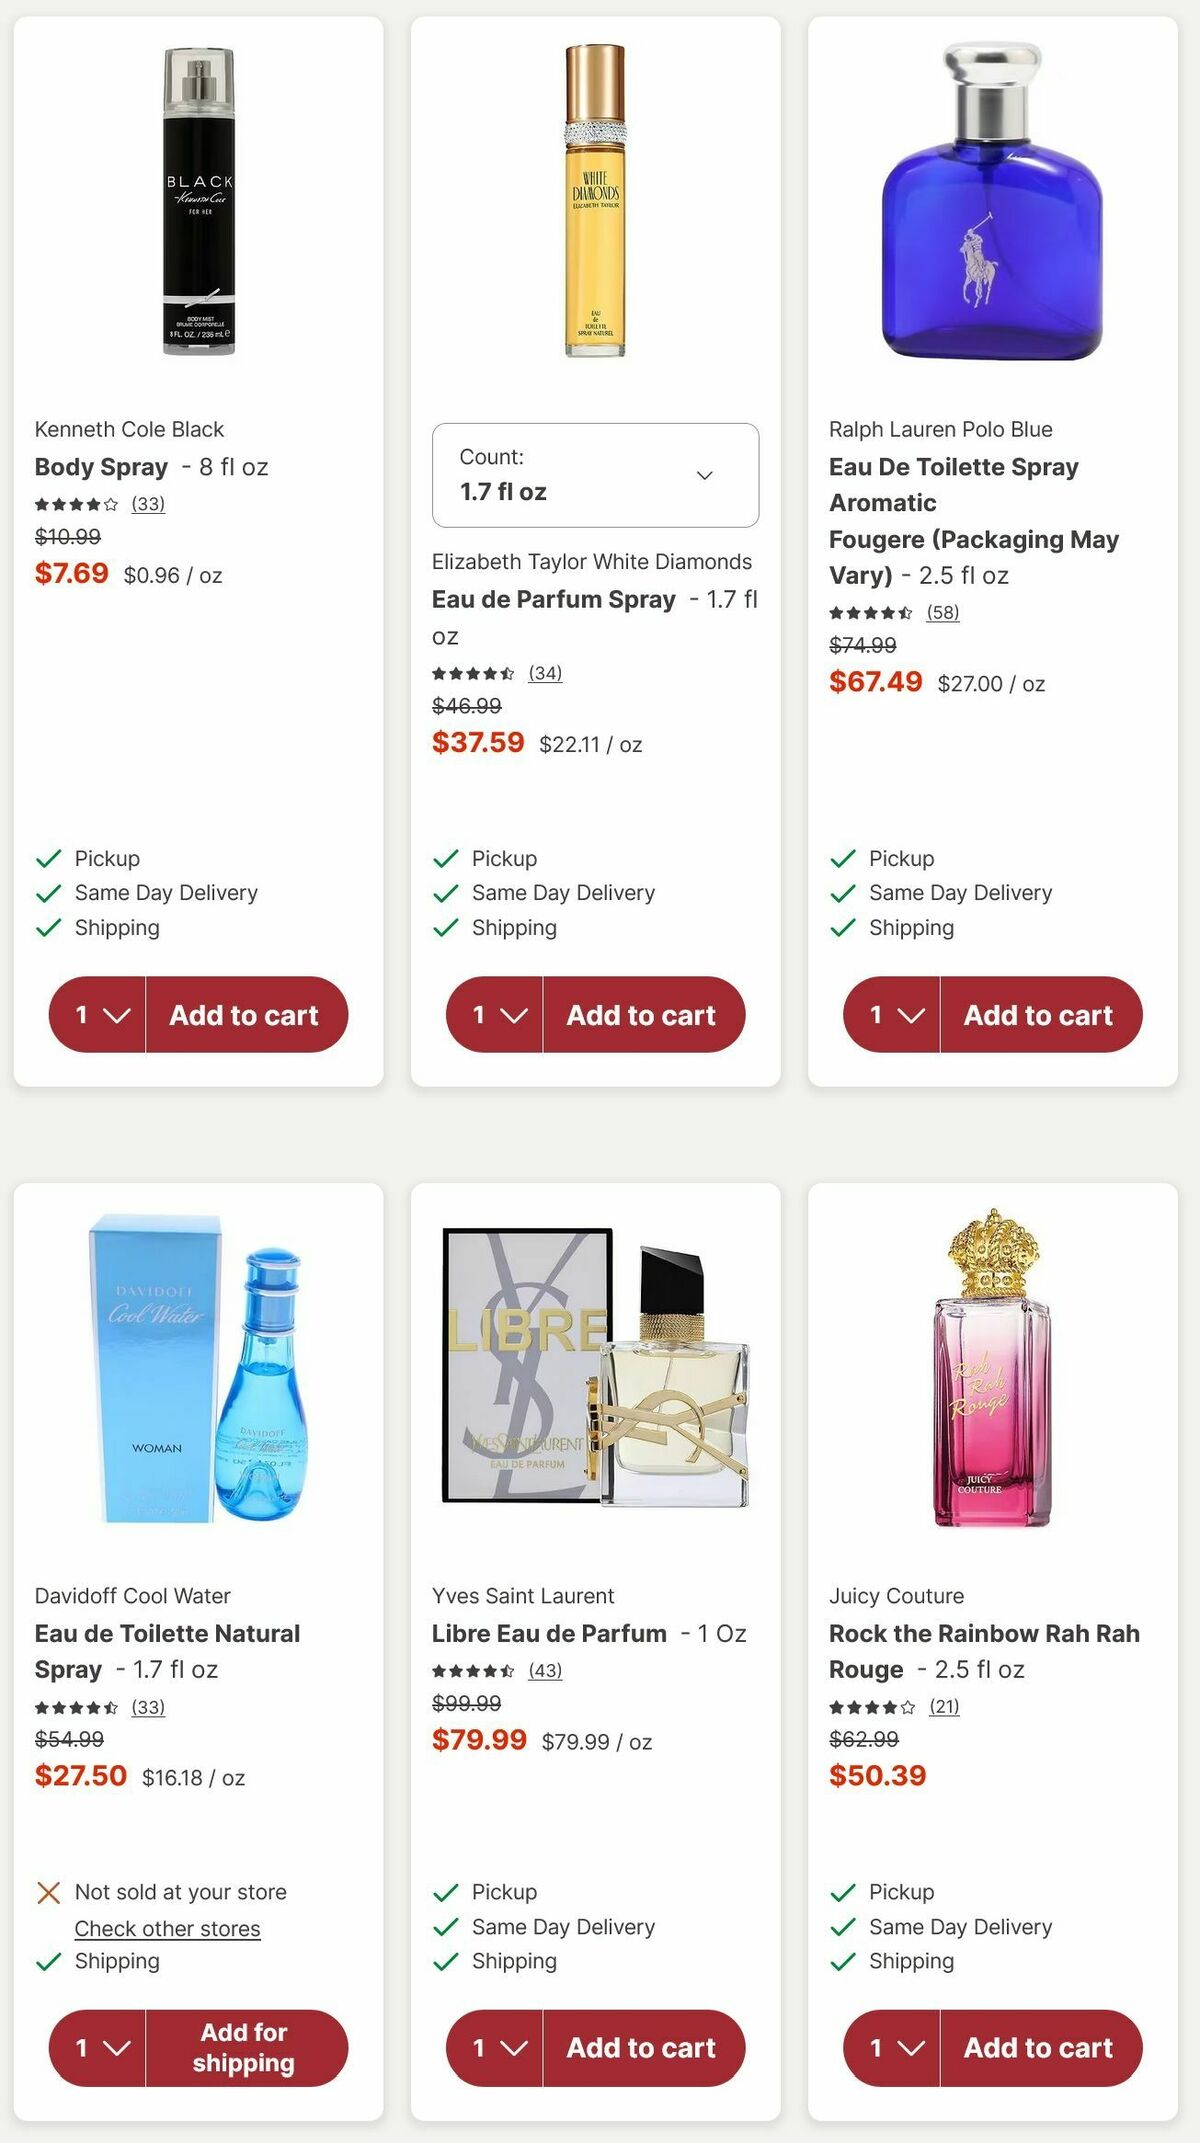The height and width of the screenshot is (2143, 1200).
Task: Open (43) reviews for Libre Eau de Parfum
Action: [x=545, y=1671]
